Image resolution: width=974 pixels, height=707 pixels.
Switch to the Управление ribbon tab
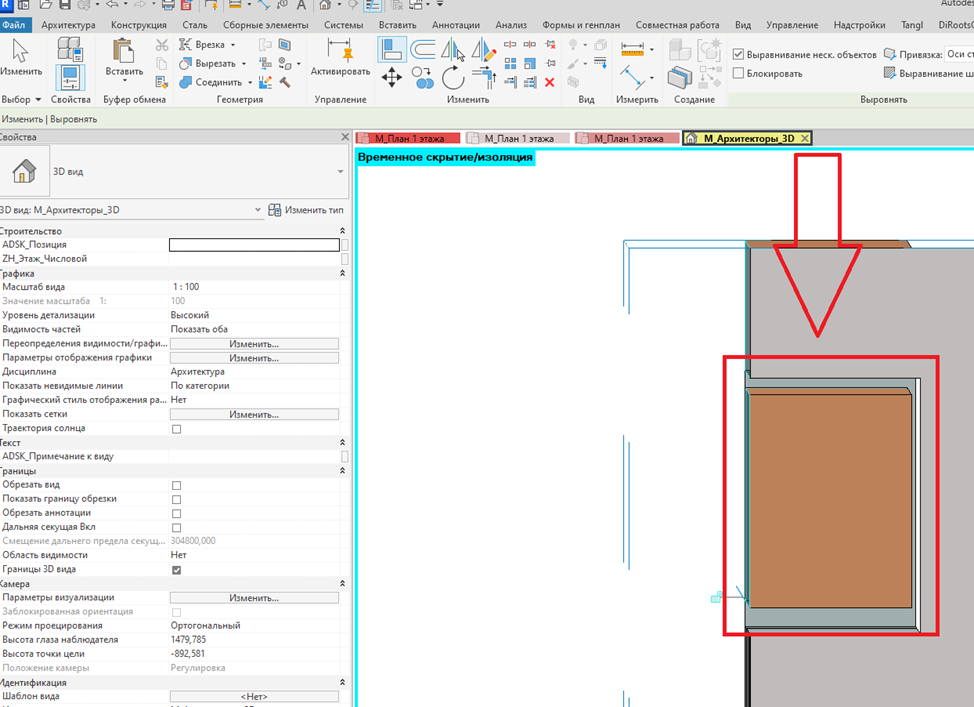pyautogui.click(x=792, y=25)
